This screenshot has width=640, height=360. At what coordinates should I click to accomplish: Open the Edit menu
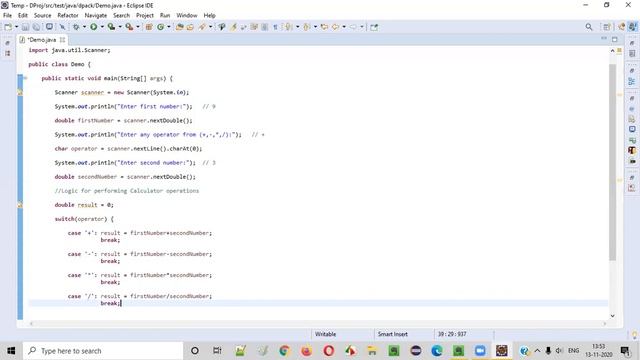pos(23,15)
